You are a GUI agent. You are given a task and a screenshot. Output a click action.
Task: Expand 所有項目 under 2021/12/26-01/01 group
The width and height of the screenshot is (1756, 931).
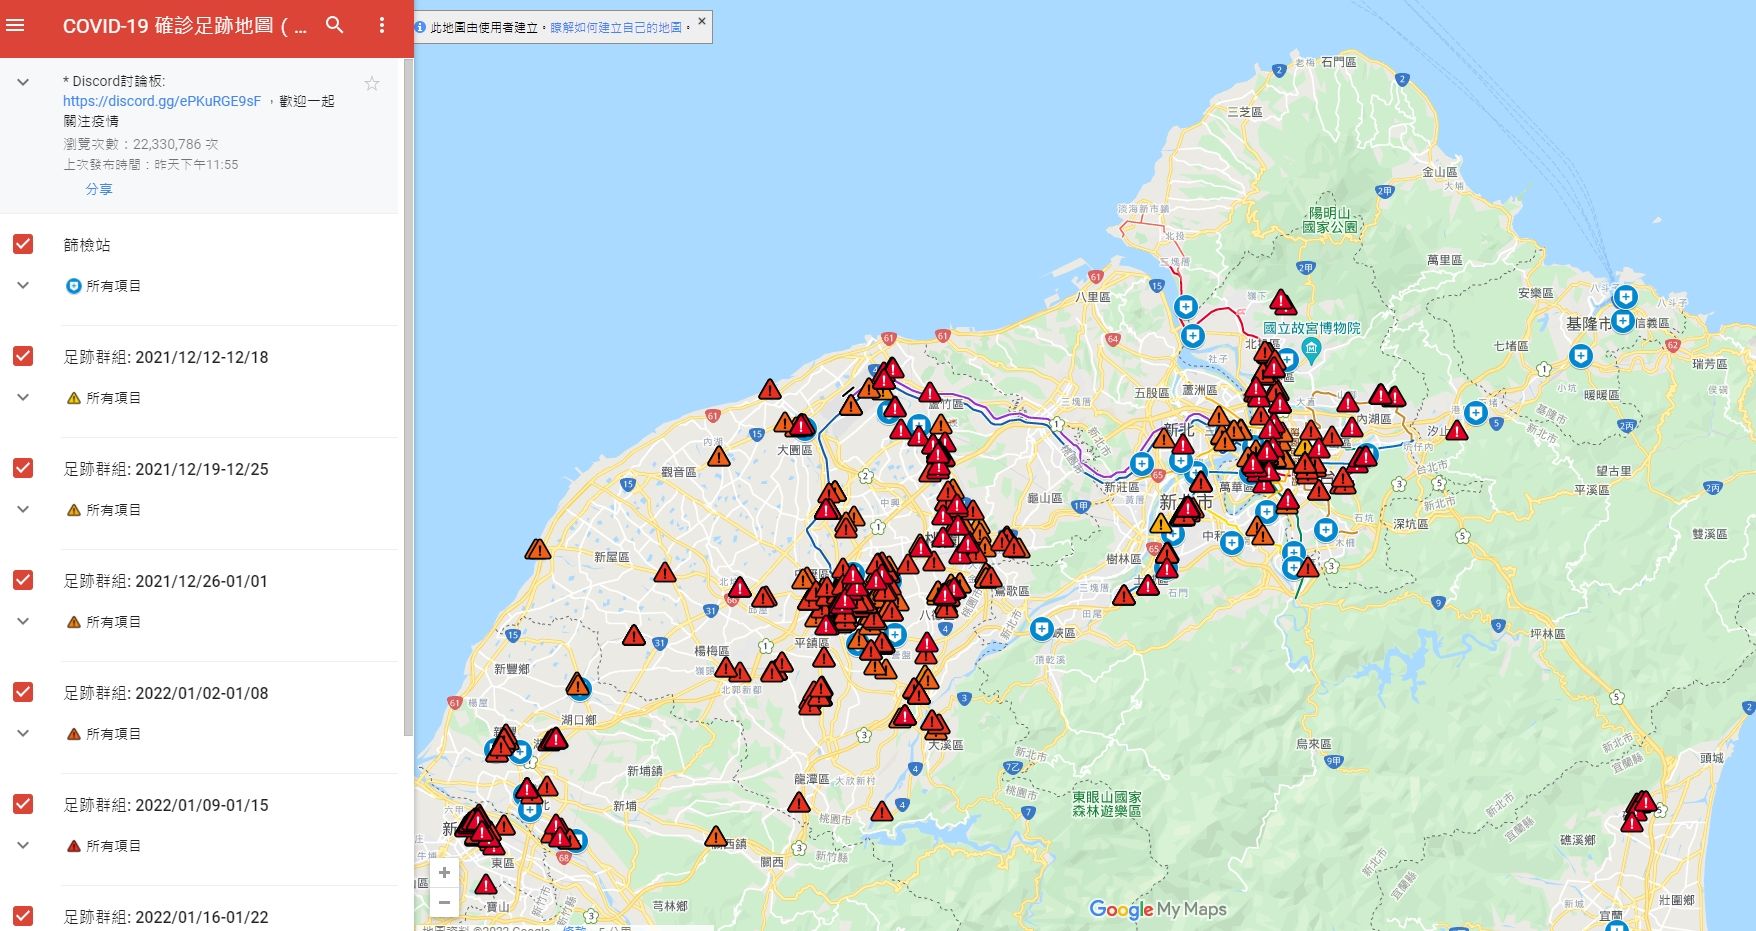[23, 622]
